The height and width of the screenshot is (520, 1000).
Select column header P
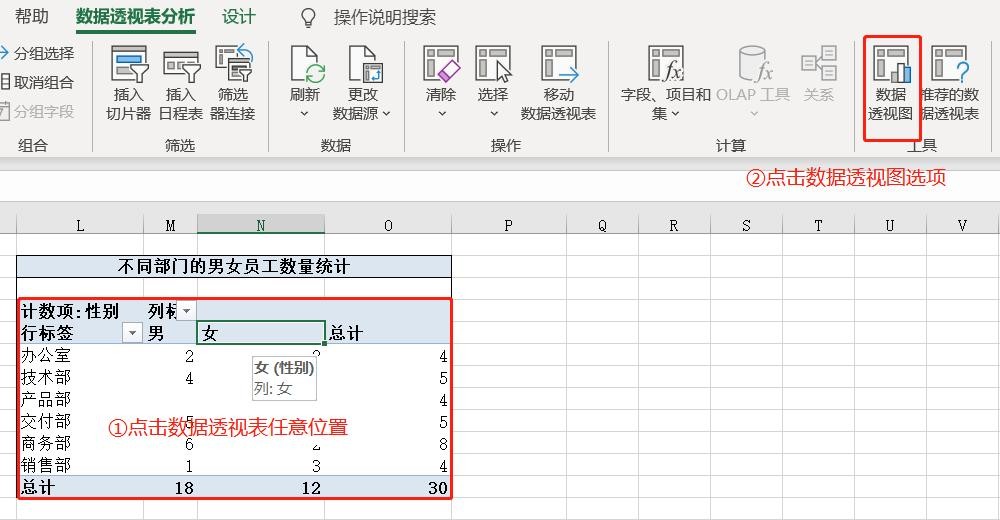coord(508,225)
